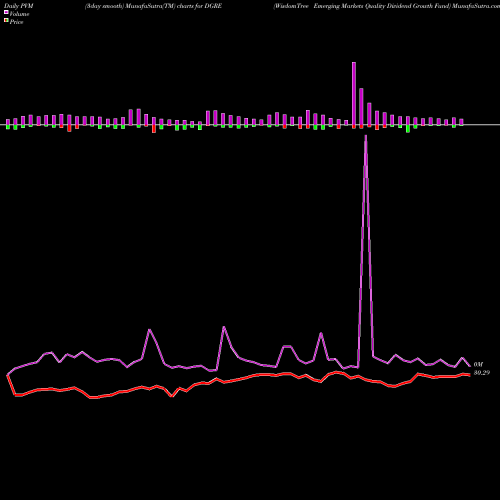Click the green-red Price legend swatch
This screenshot has width=500, height=500.
6,21
